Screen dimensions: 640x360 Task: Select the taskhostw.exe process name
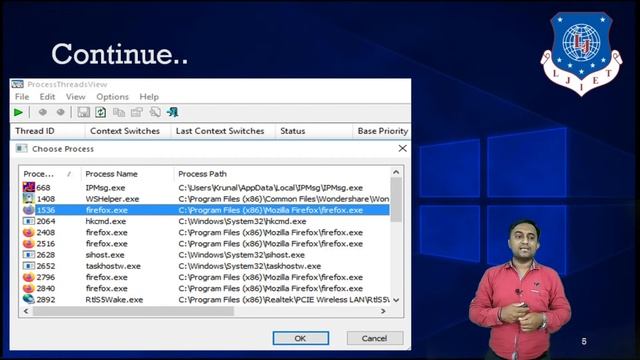tap(113, 266)
